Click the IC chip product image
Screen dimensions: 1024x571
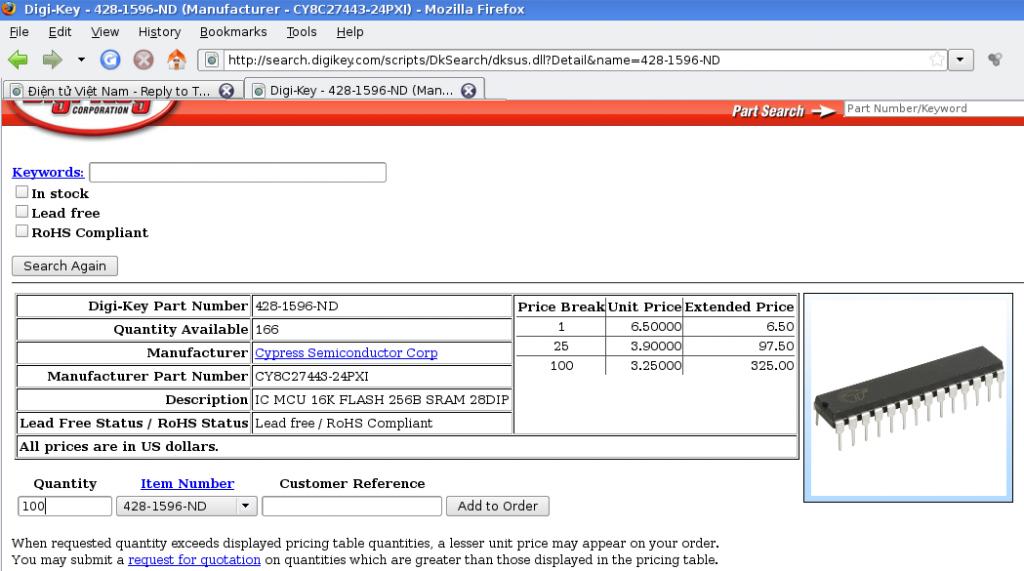(x=908, y=398)
